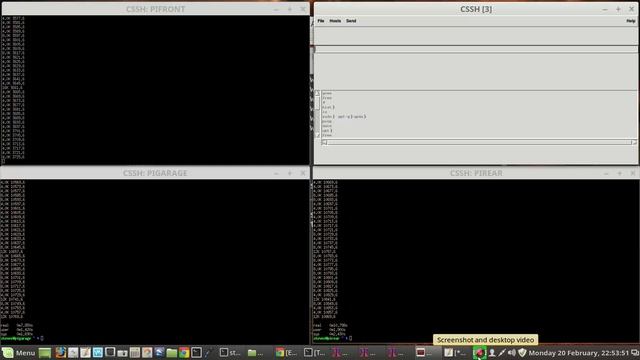Open the camera folder launcher icon

pos(122,353)
